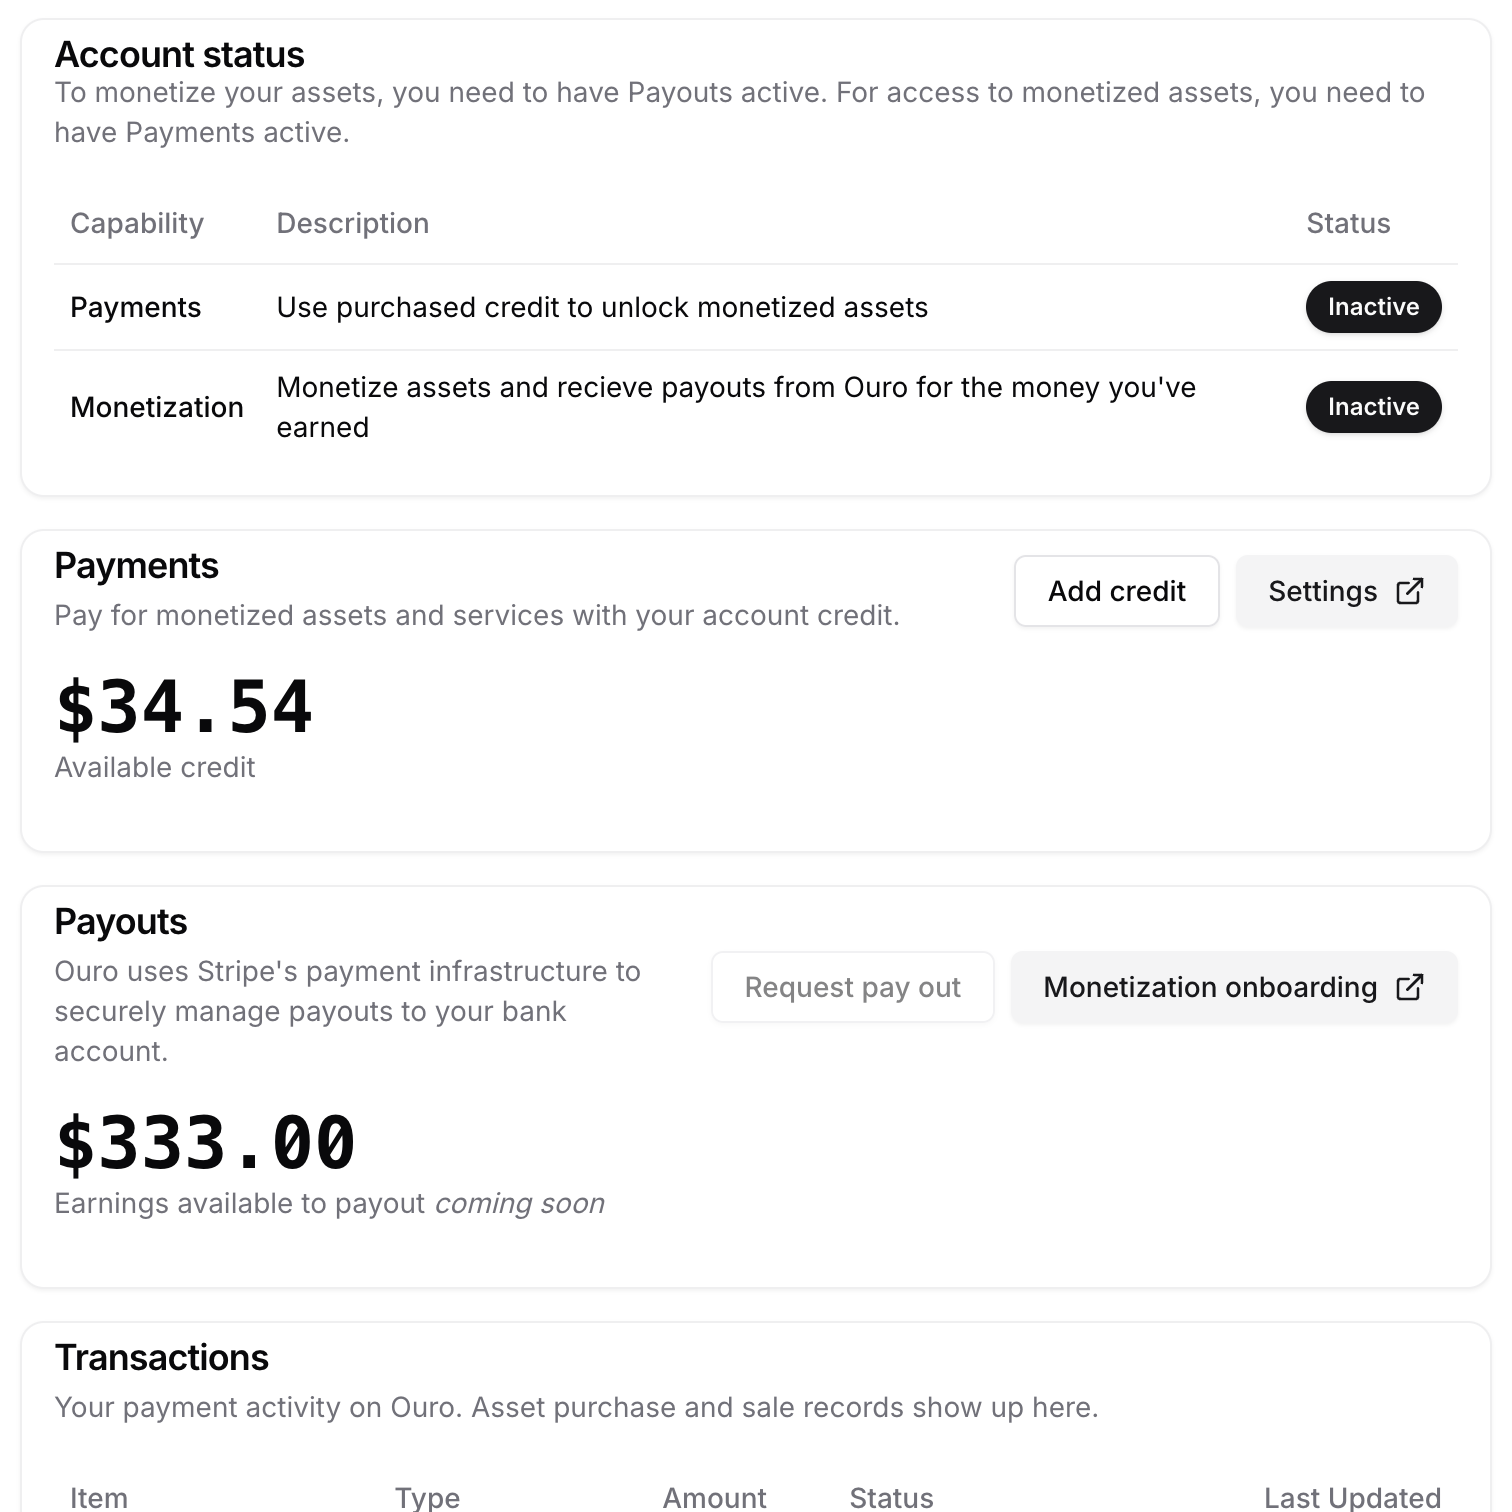Click Inactive badge for Payments
Screen dimensions: 1512x1512
click(1373, 307)
